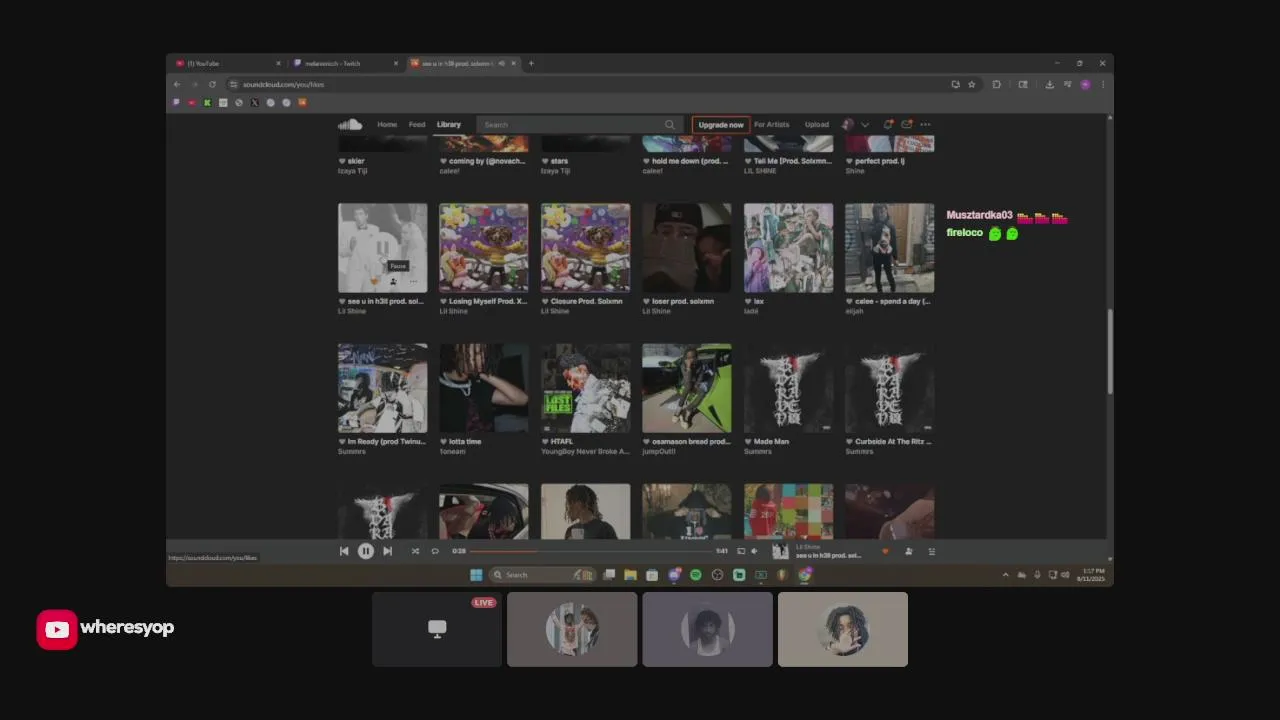Viewport: 1280px width, 720px height.
Task: Open the 'lotta time' track title
Action: (465, 441)
